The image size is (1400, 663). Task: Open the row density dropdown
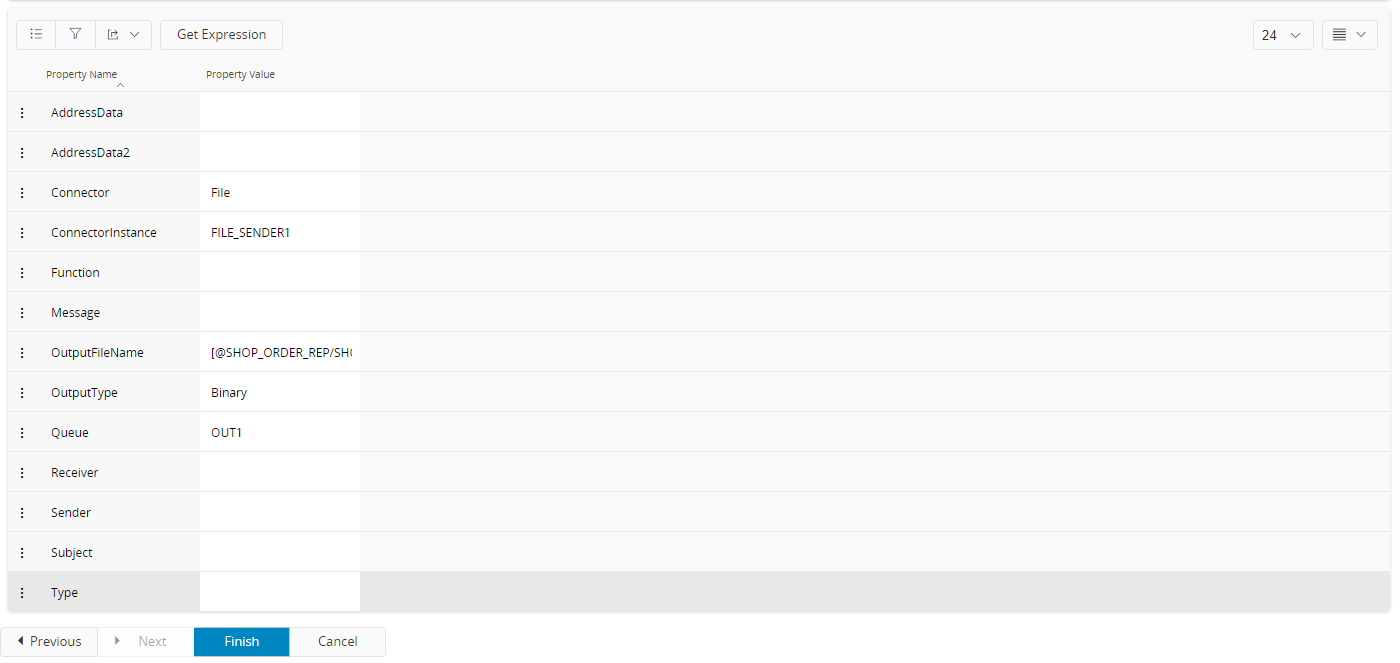(1349, 35)
